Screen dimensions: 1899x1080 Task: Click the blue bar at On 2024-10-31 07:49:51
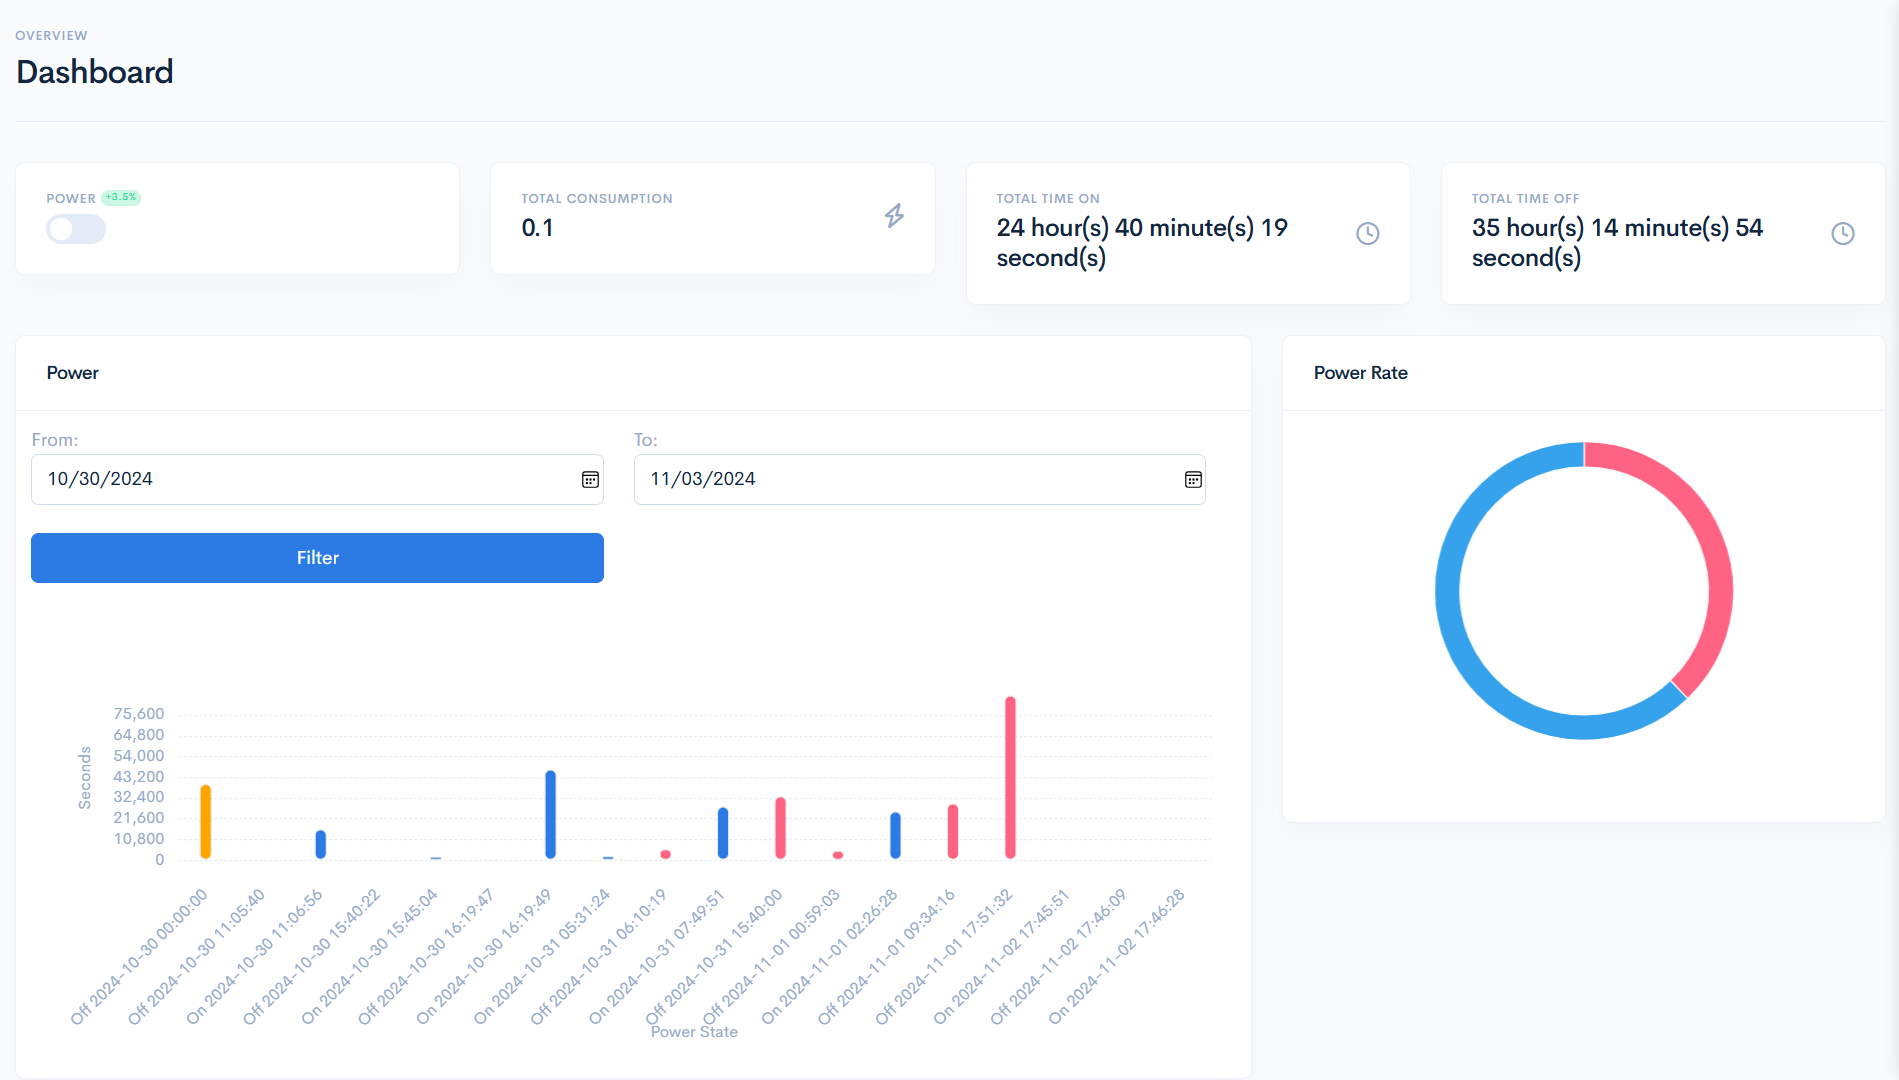tap(723, 833)
